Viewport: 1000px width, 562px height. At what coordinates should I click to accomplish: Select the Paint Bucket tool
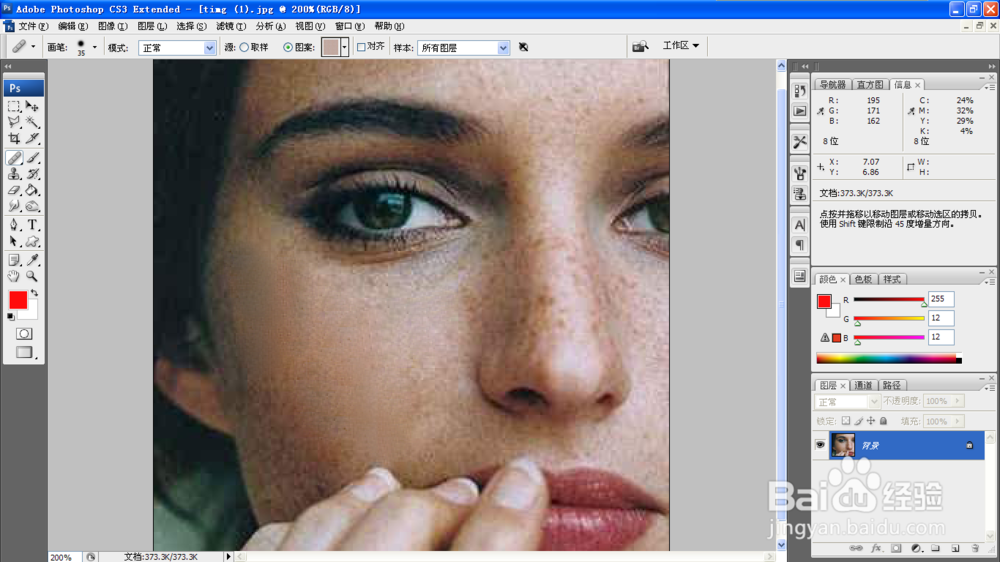[32, 190]
